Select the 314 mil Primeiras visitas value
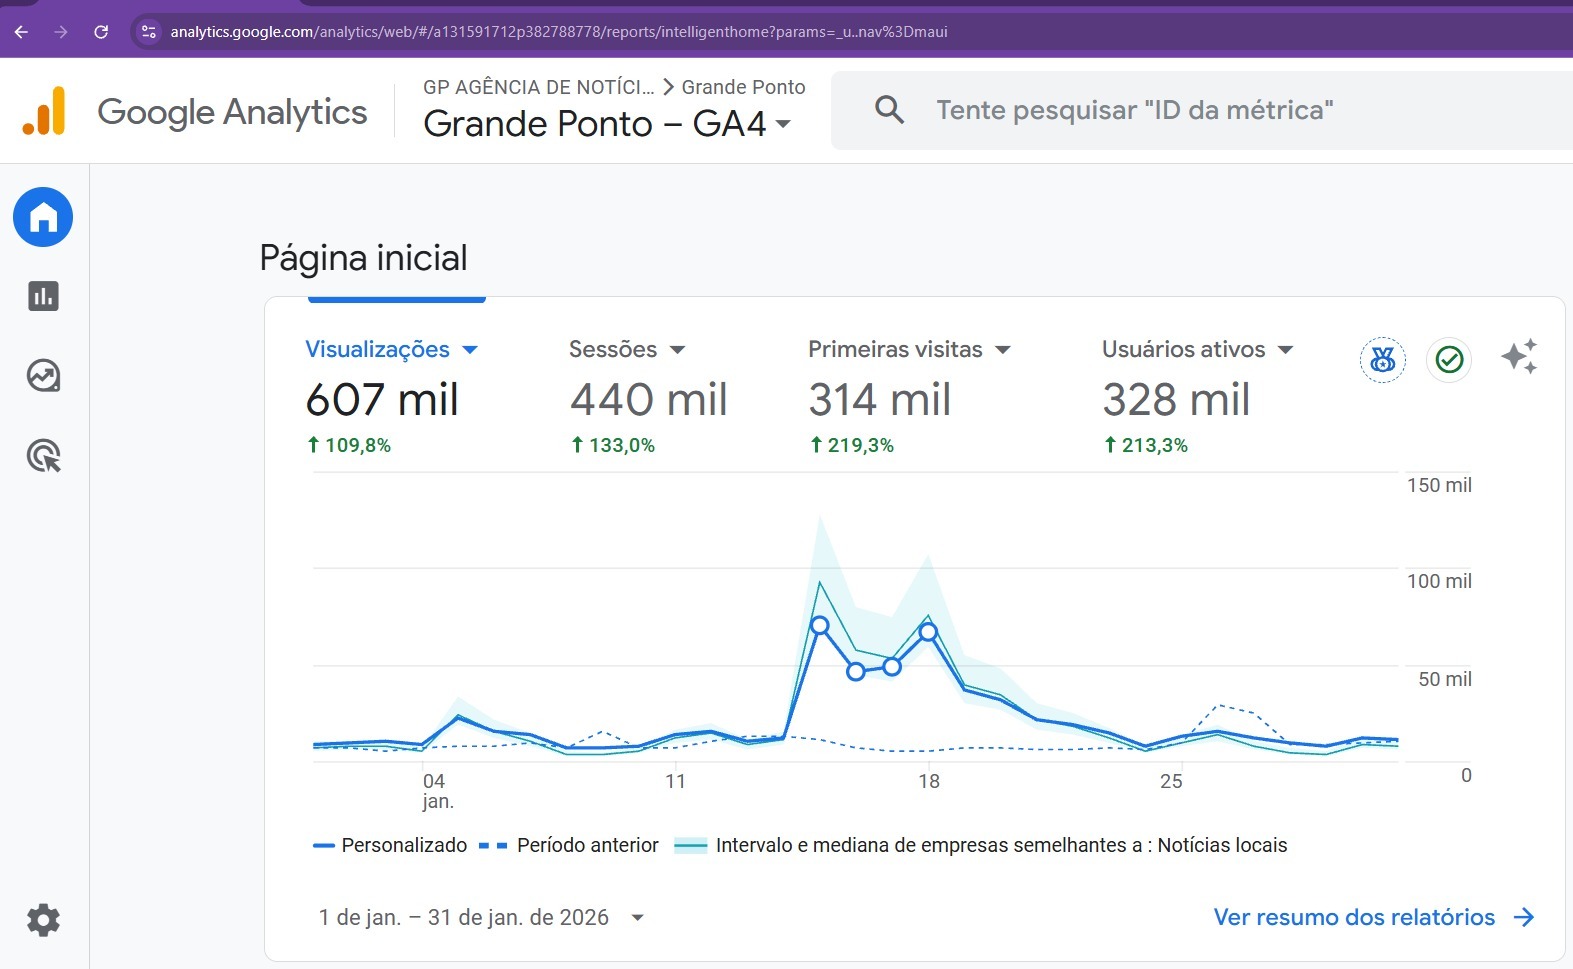This screenshot has height=969, width=1573. point(879,400)
